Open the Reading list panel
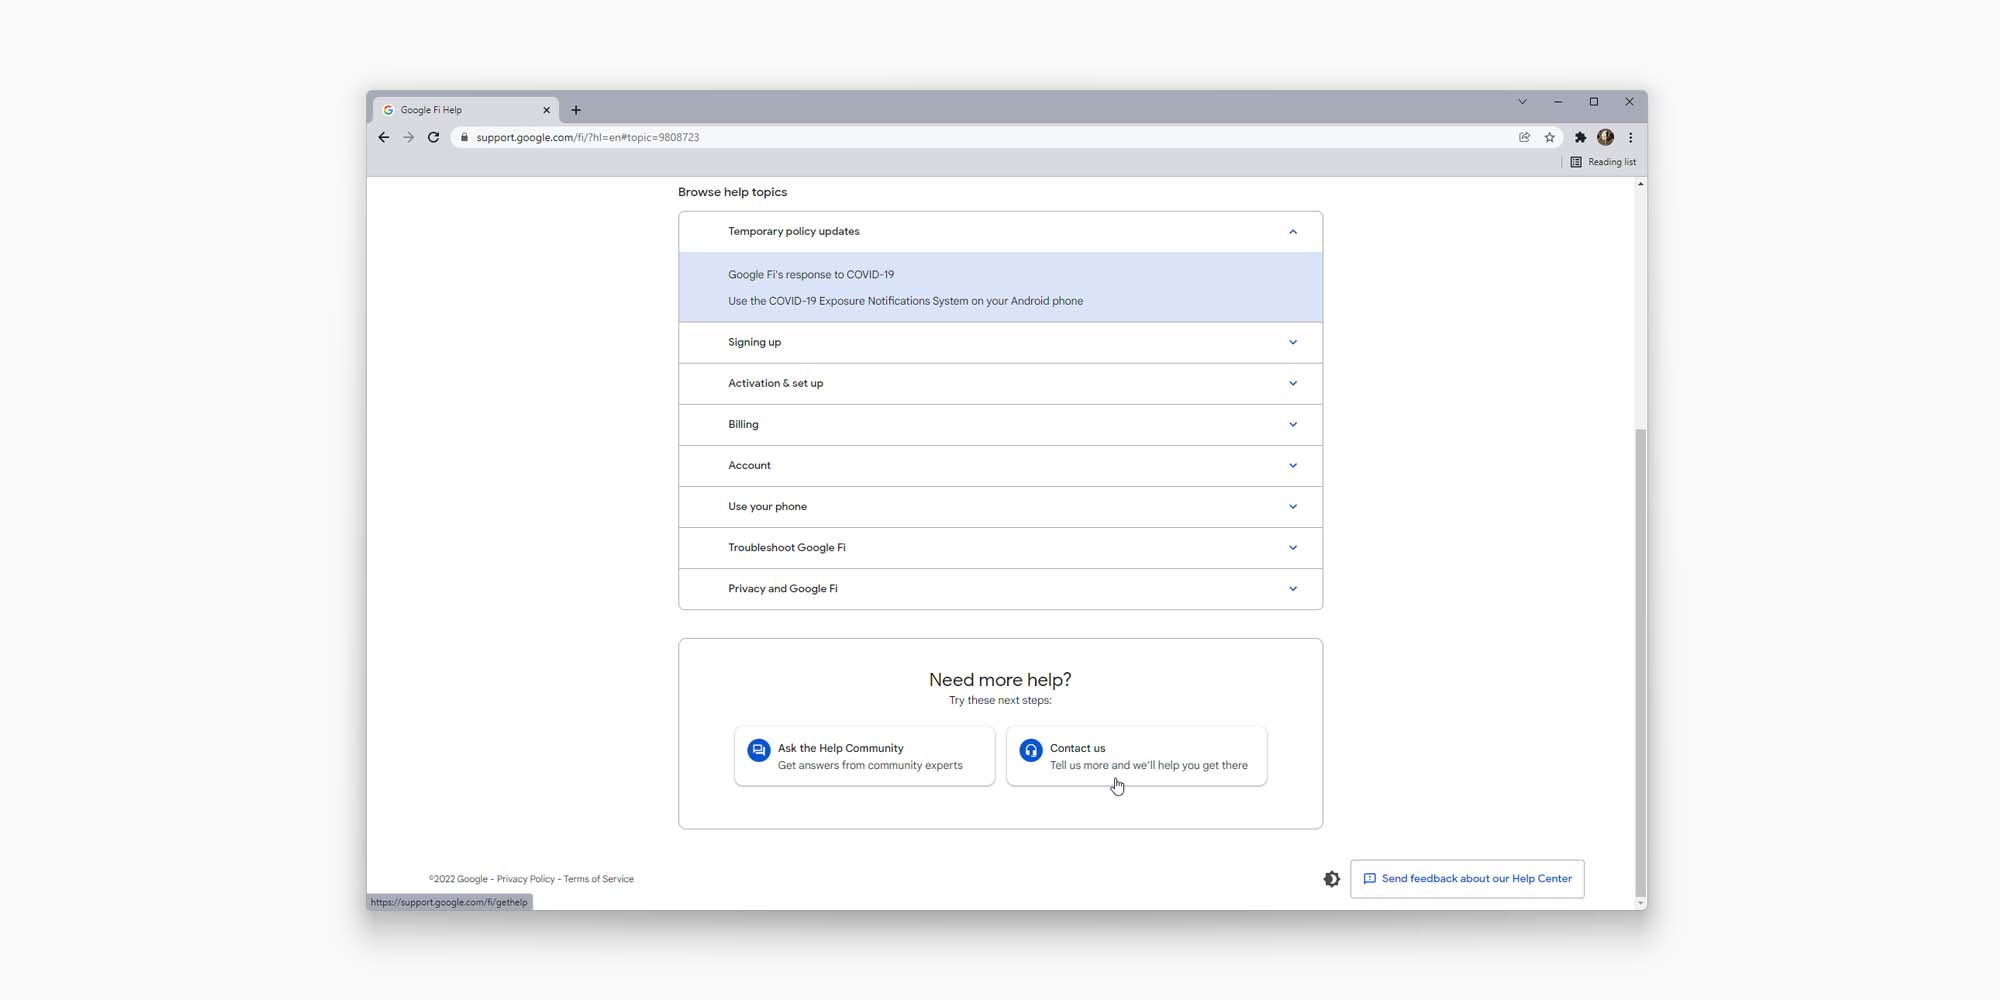2000x1000 pixels. [x=1603, y=161]
